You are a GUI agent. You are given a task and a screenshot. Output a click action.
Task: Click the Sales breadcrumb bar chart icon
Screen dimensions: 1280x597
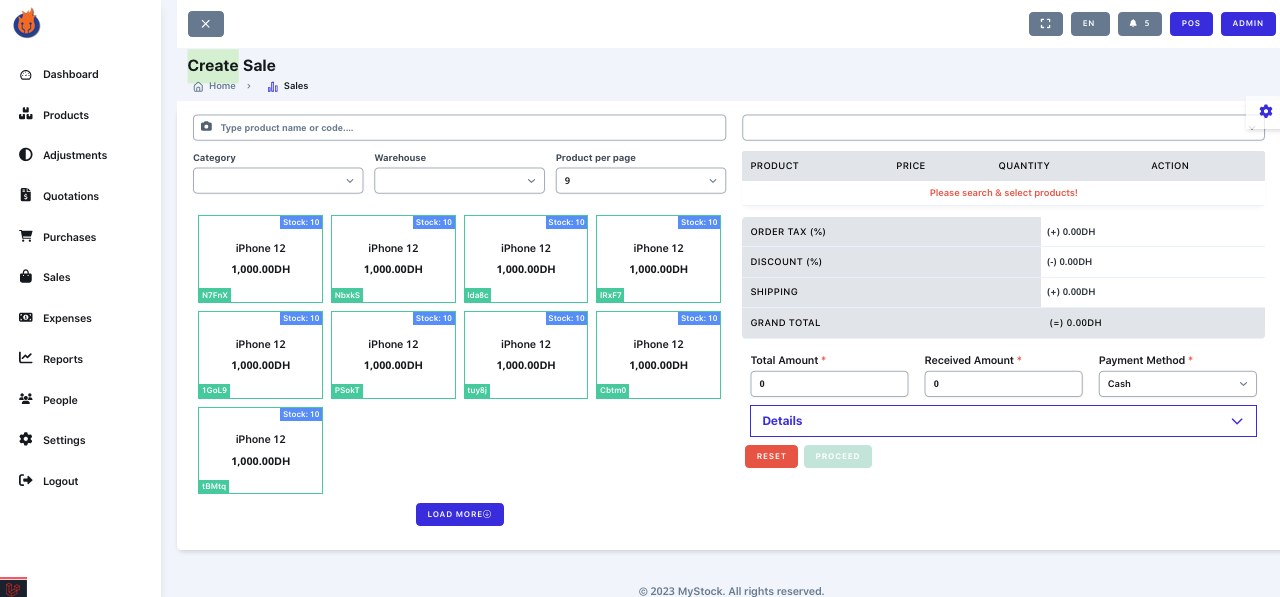(273, 87)
